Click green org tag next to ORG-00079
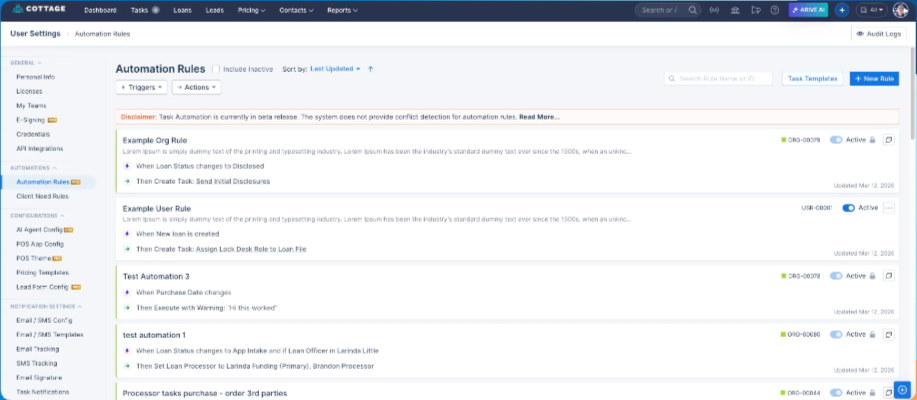 pyautogui.click(x=784, y=140)
